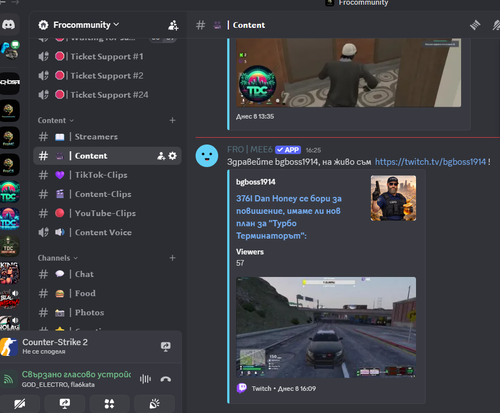
Task: Open the Chat text channel
Action: (x=107, y=274)
